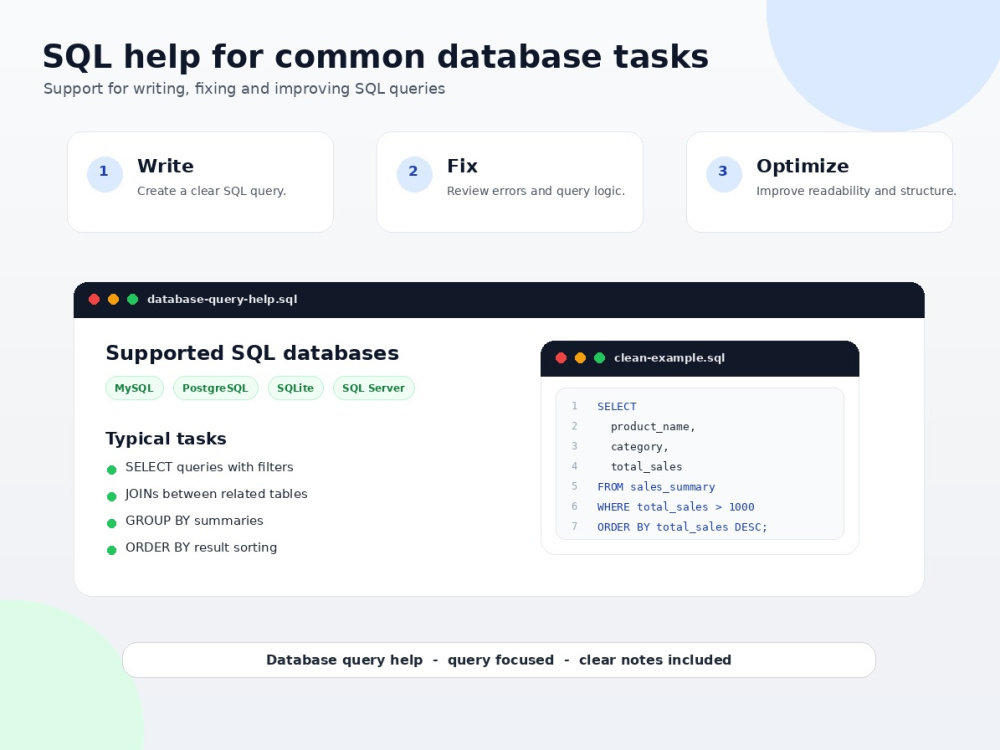
Task: Click 'ORDER BY total_sales DESC;' code line
Action: click(x=682, y=527)
